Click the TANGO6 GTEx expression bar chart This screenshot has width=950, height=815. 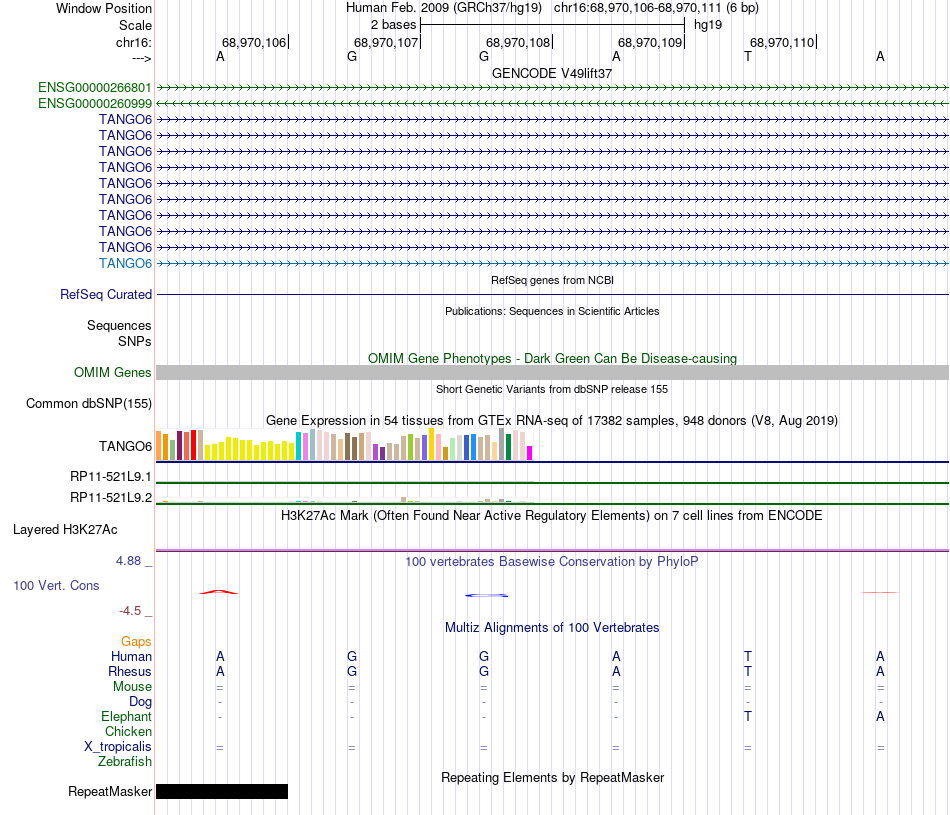click(344, 445)
